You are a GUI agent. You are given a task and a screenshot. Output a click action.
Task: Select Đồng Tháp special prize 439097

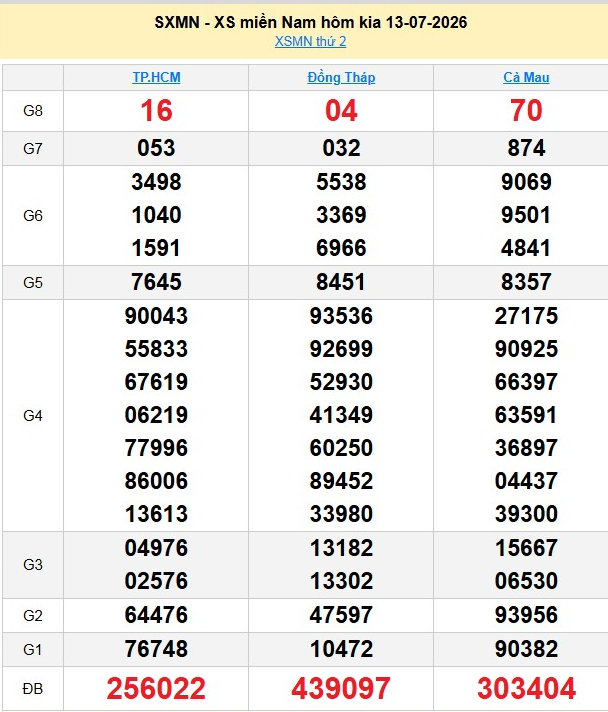point(341,688)
